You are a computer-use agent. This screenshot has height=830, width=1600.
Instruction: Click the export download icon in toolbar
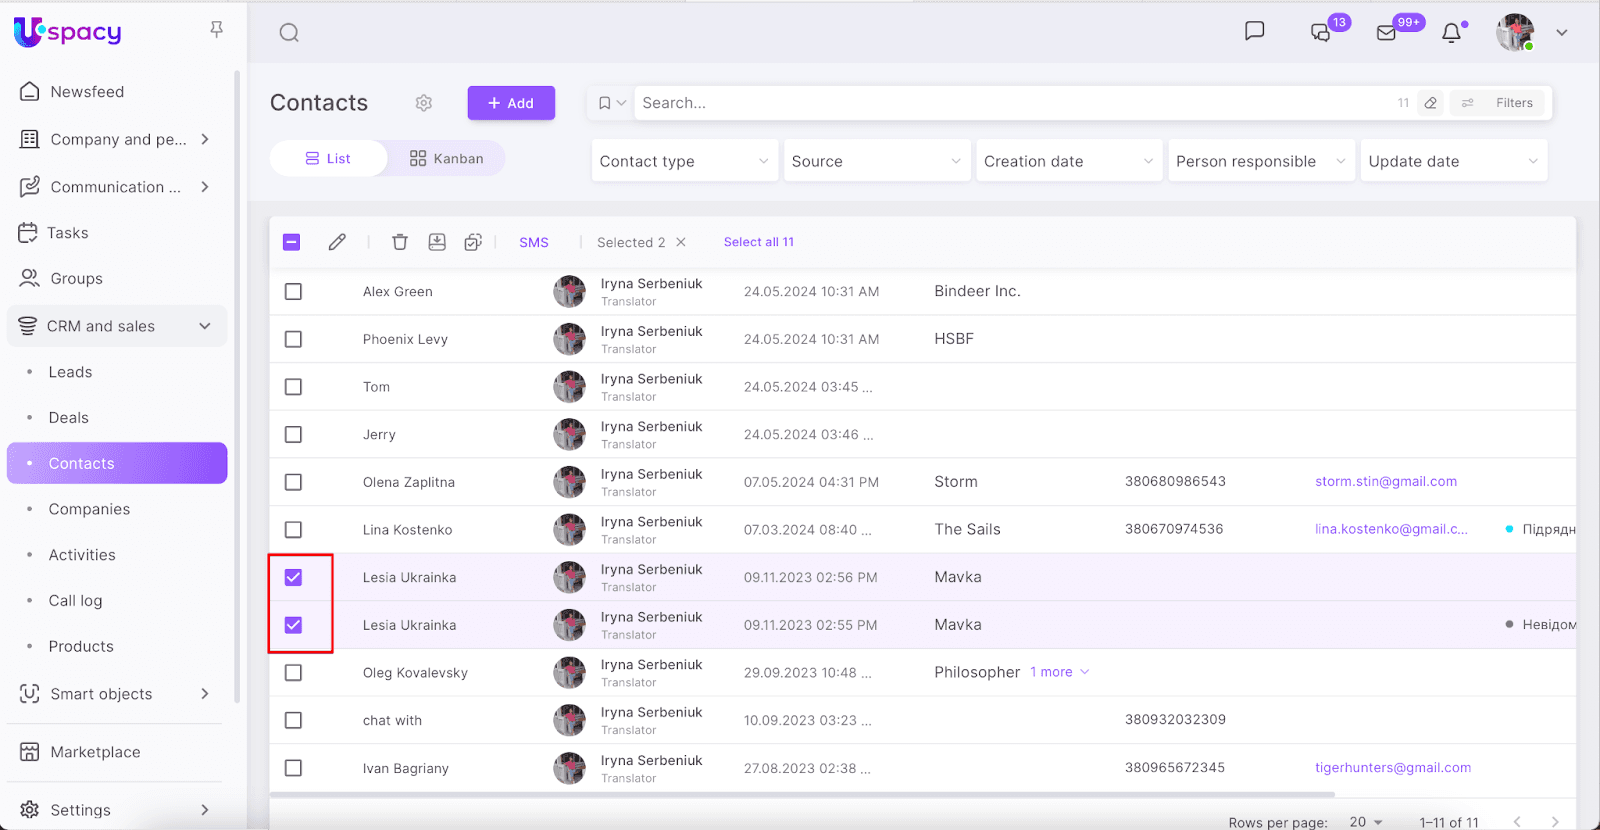437,242
